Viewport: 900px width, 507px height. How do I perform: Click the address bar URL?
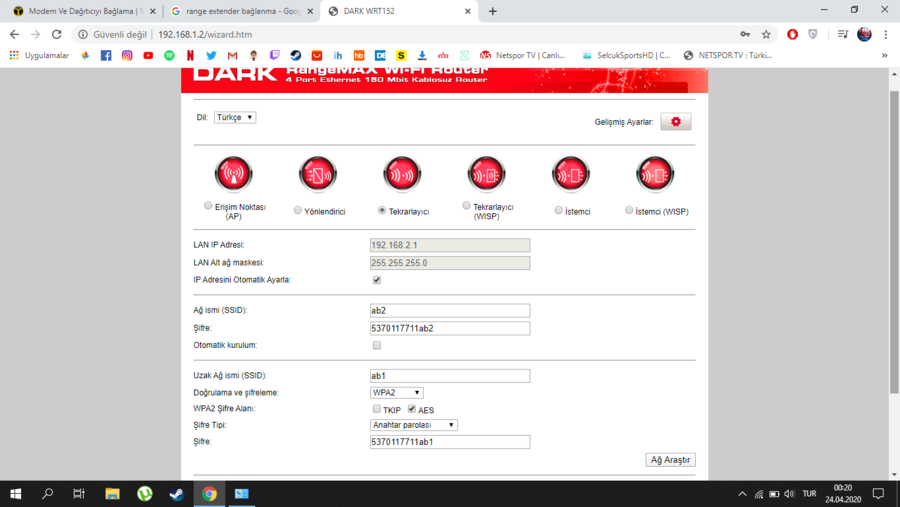point(205,34)
